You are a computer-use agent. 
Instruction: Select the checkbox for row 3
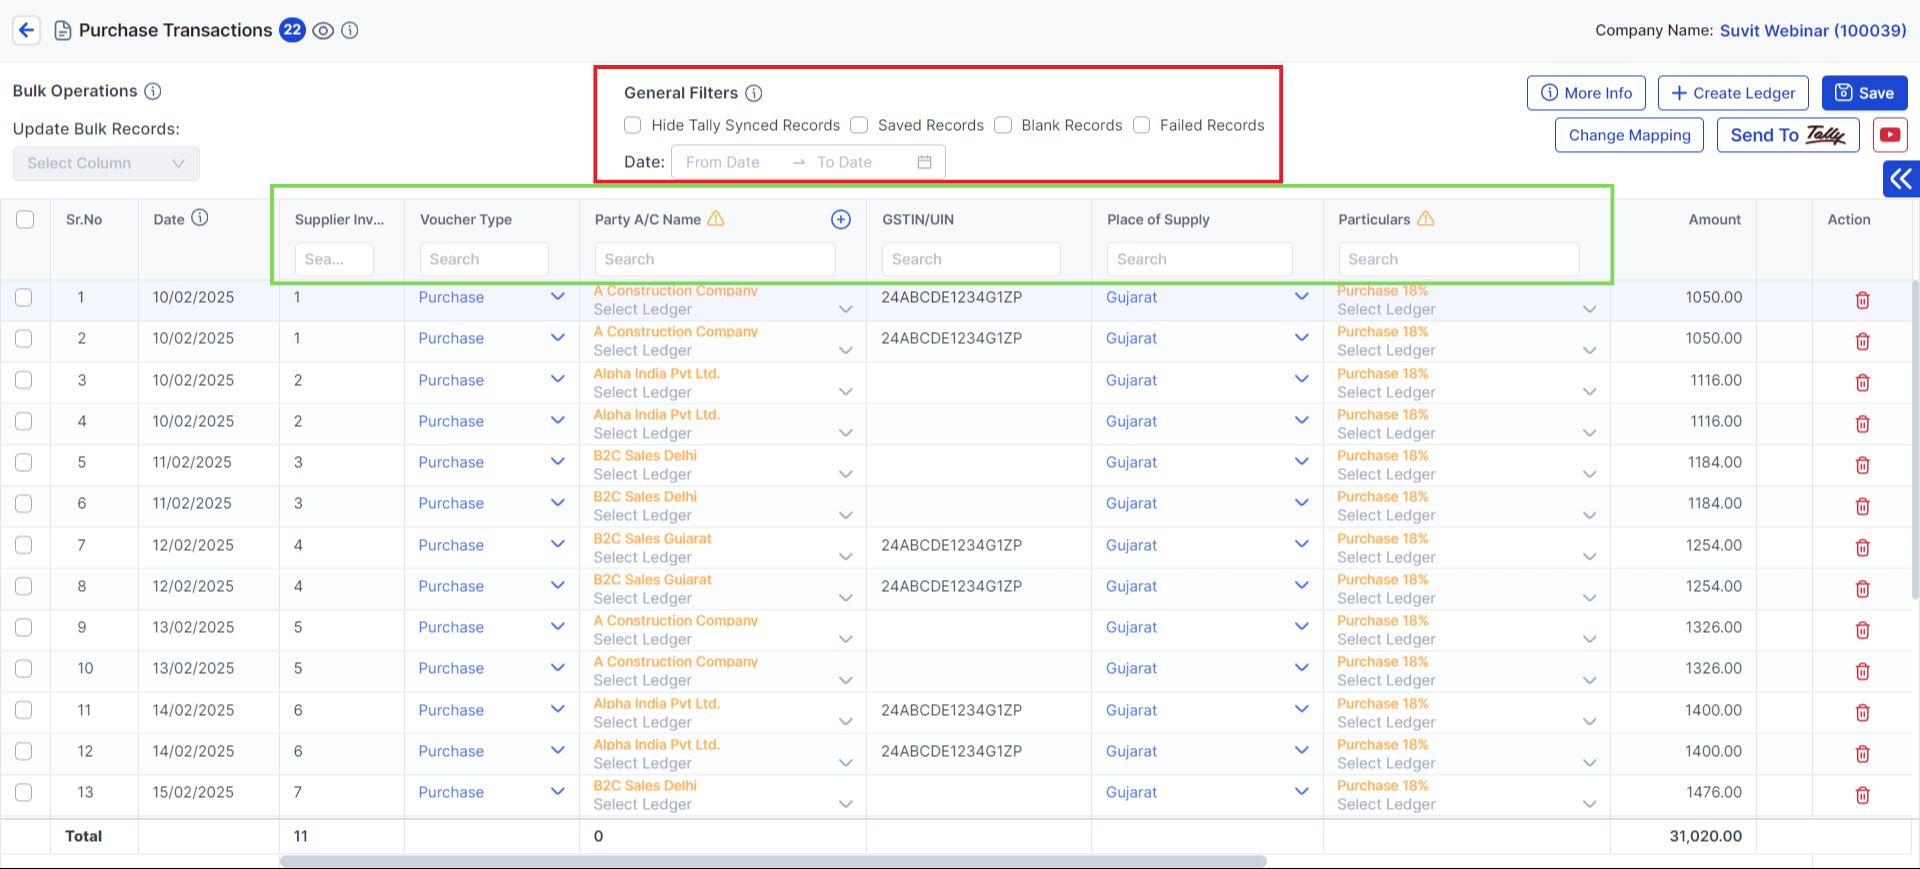(24, 380)
